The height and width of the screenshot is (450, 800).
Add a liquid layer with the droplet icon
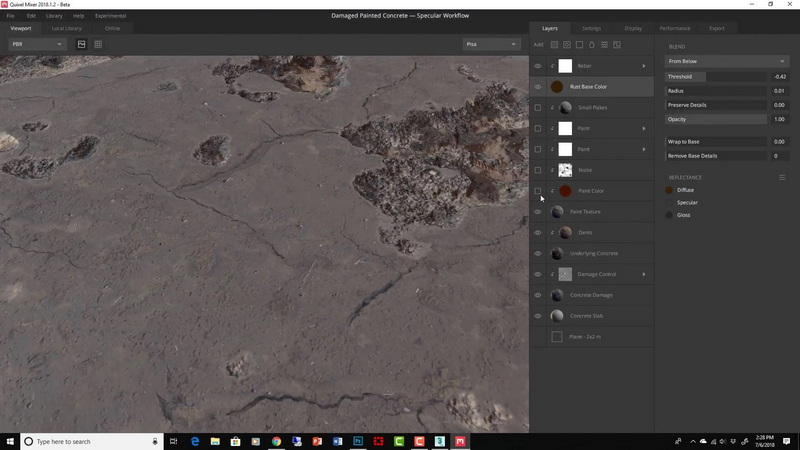[592, 45]
